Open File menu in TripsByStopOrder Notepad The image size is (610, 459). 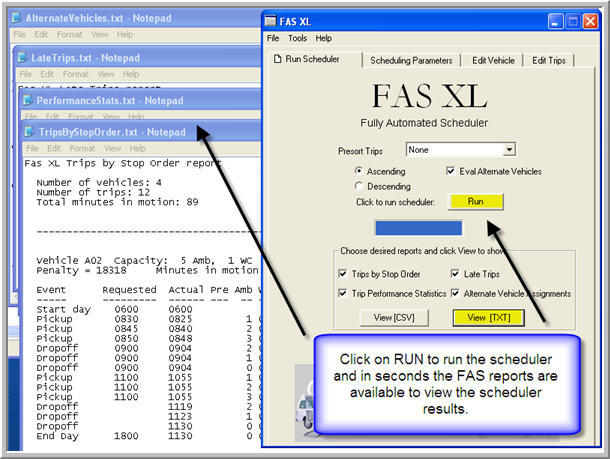click(32, 148)
